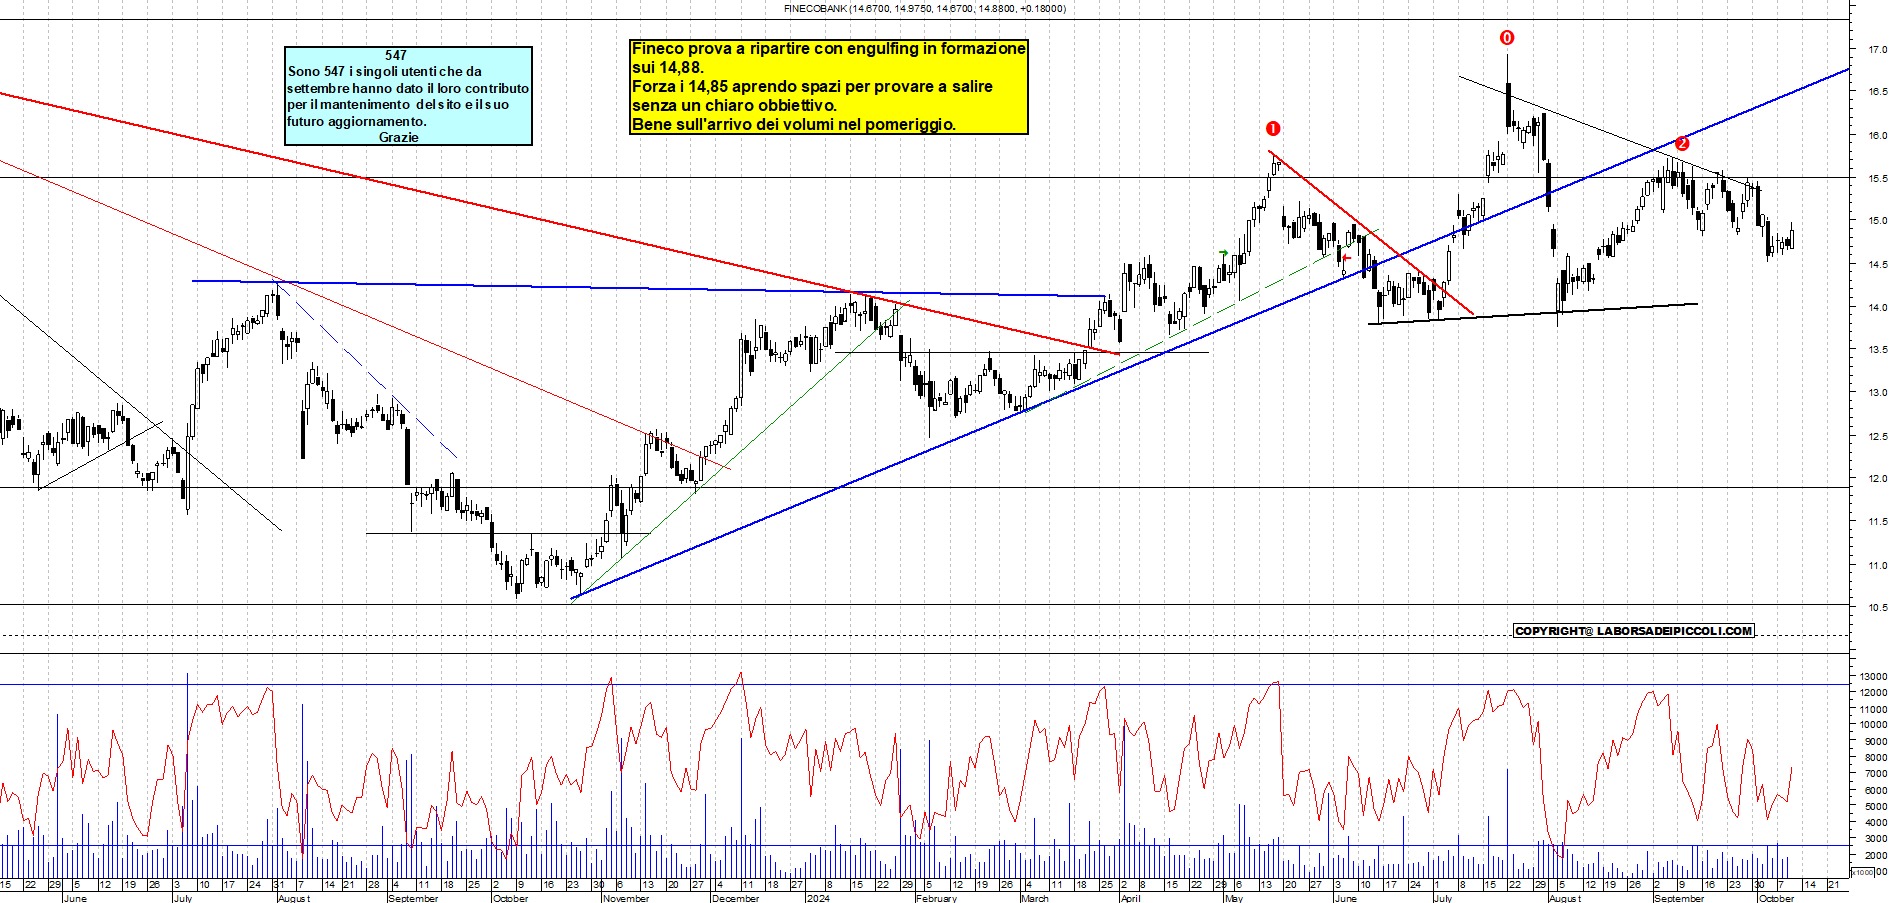Viewport: 1890px width, 903px height.
Task: Select the small red arrow marker on the chart
Action: (x=1346, y=259)
